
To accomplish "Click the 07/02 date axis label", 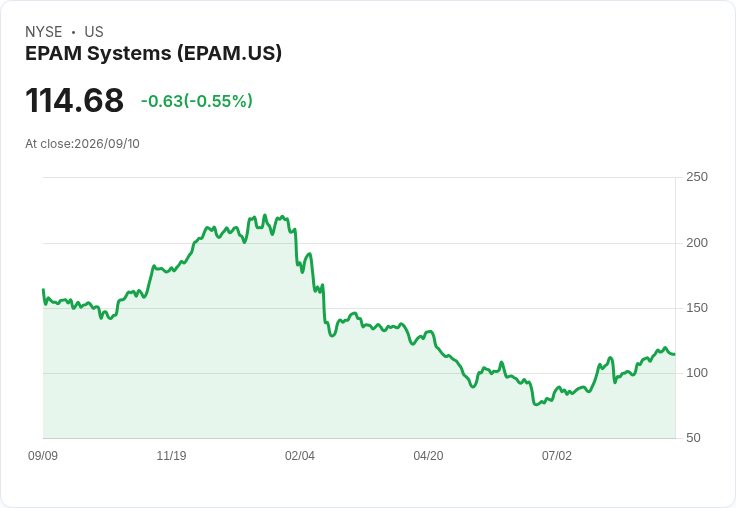I will [557, 456].
